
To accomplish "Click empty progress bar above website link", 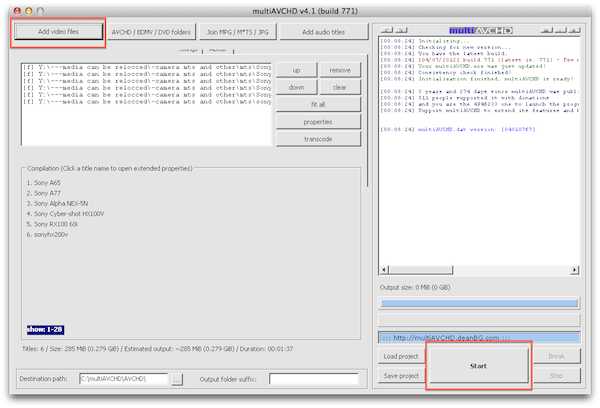I will point(479,320).
